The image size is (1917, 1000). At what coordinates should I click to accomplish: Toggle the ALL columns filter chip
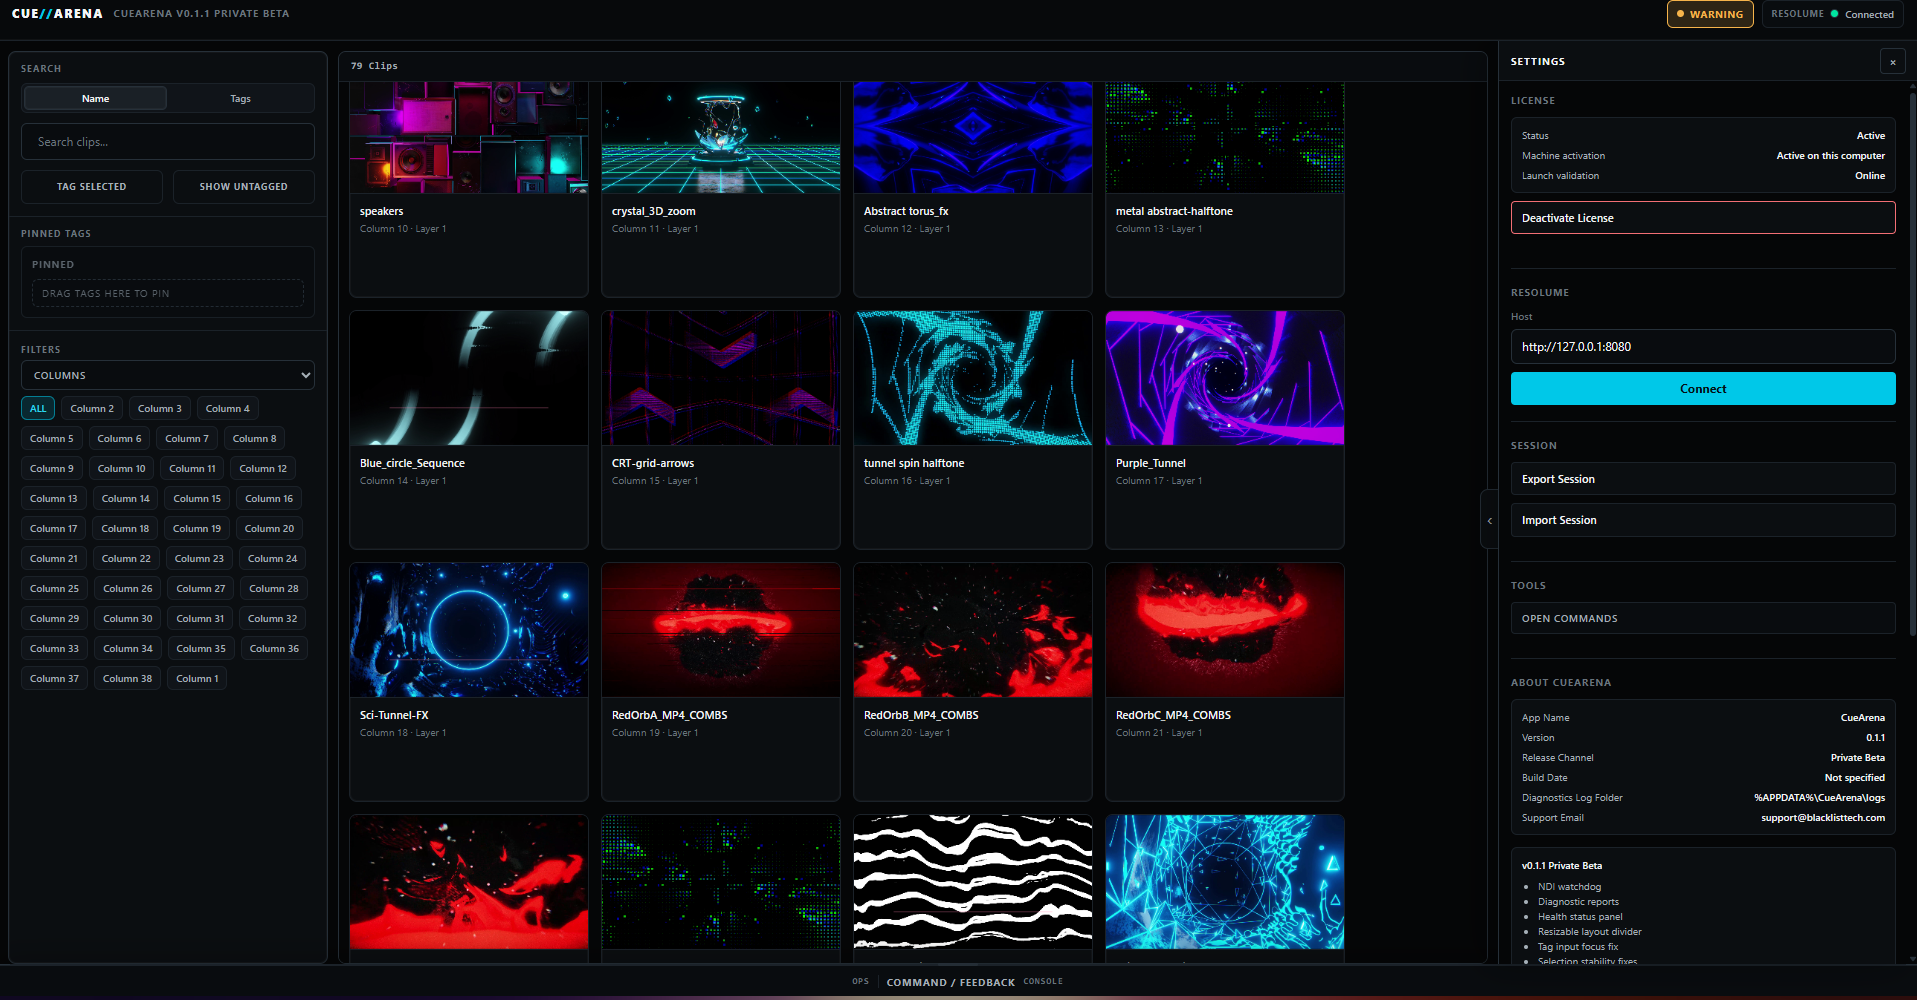tap(38, 408)
